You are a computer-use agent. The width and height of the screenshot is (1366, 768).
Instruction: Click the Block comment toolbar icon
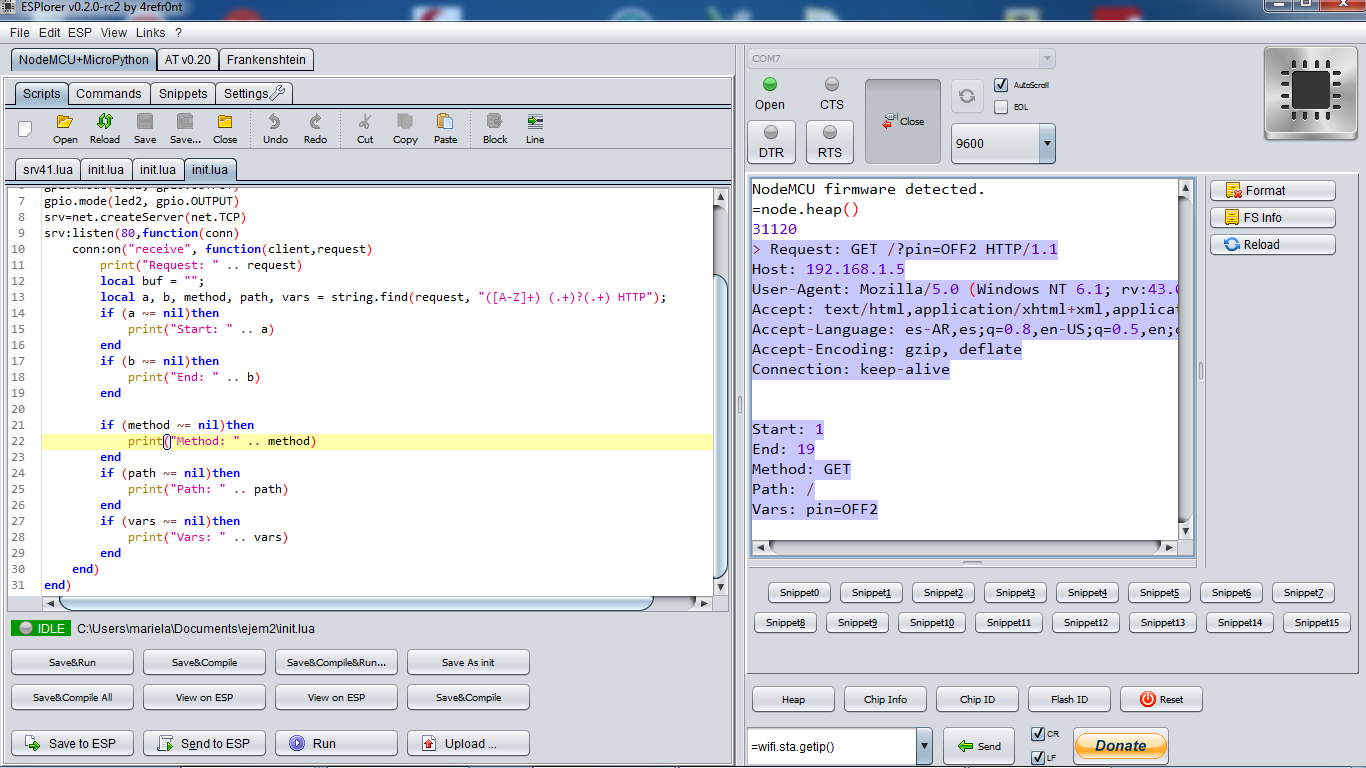click(x=495, y=128)
